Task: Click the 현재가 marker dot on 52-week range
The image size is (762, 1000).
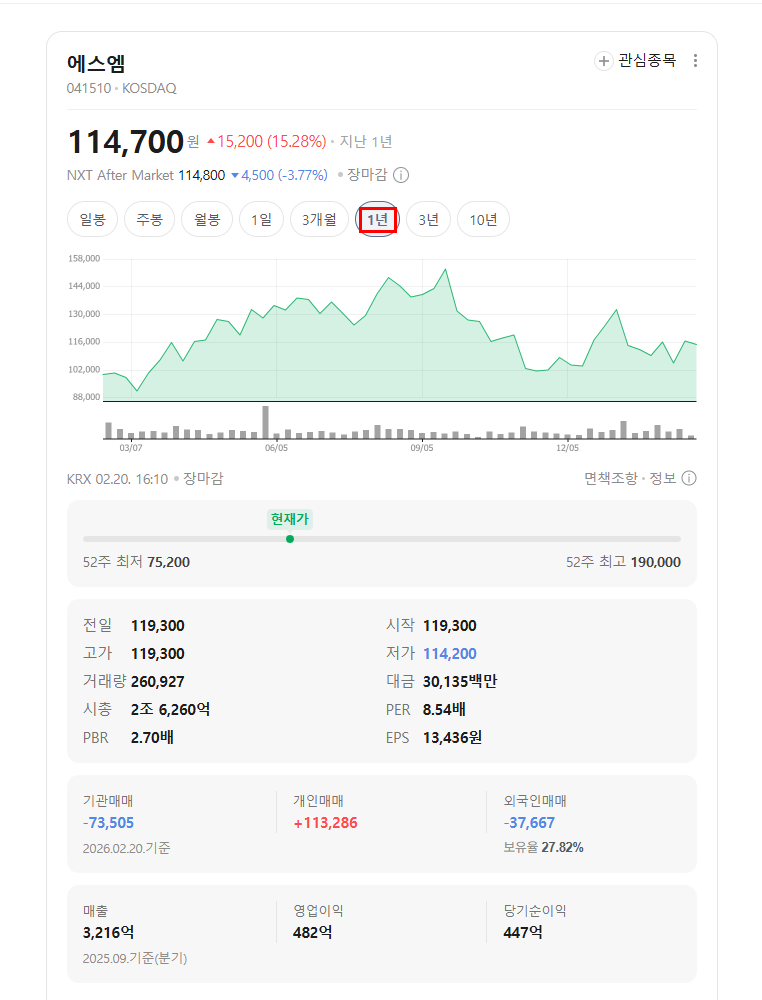Action: coord(290,539)
